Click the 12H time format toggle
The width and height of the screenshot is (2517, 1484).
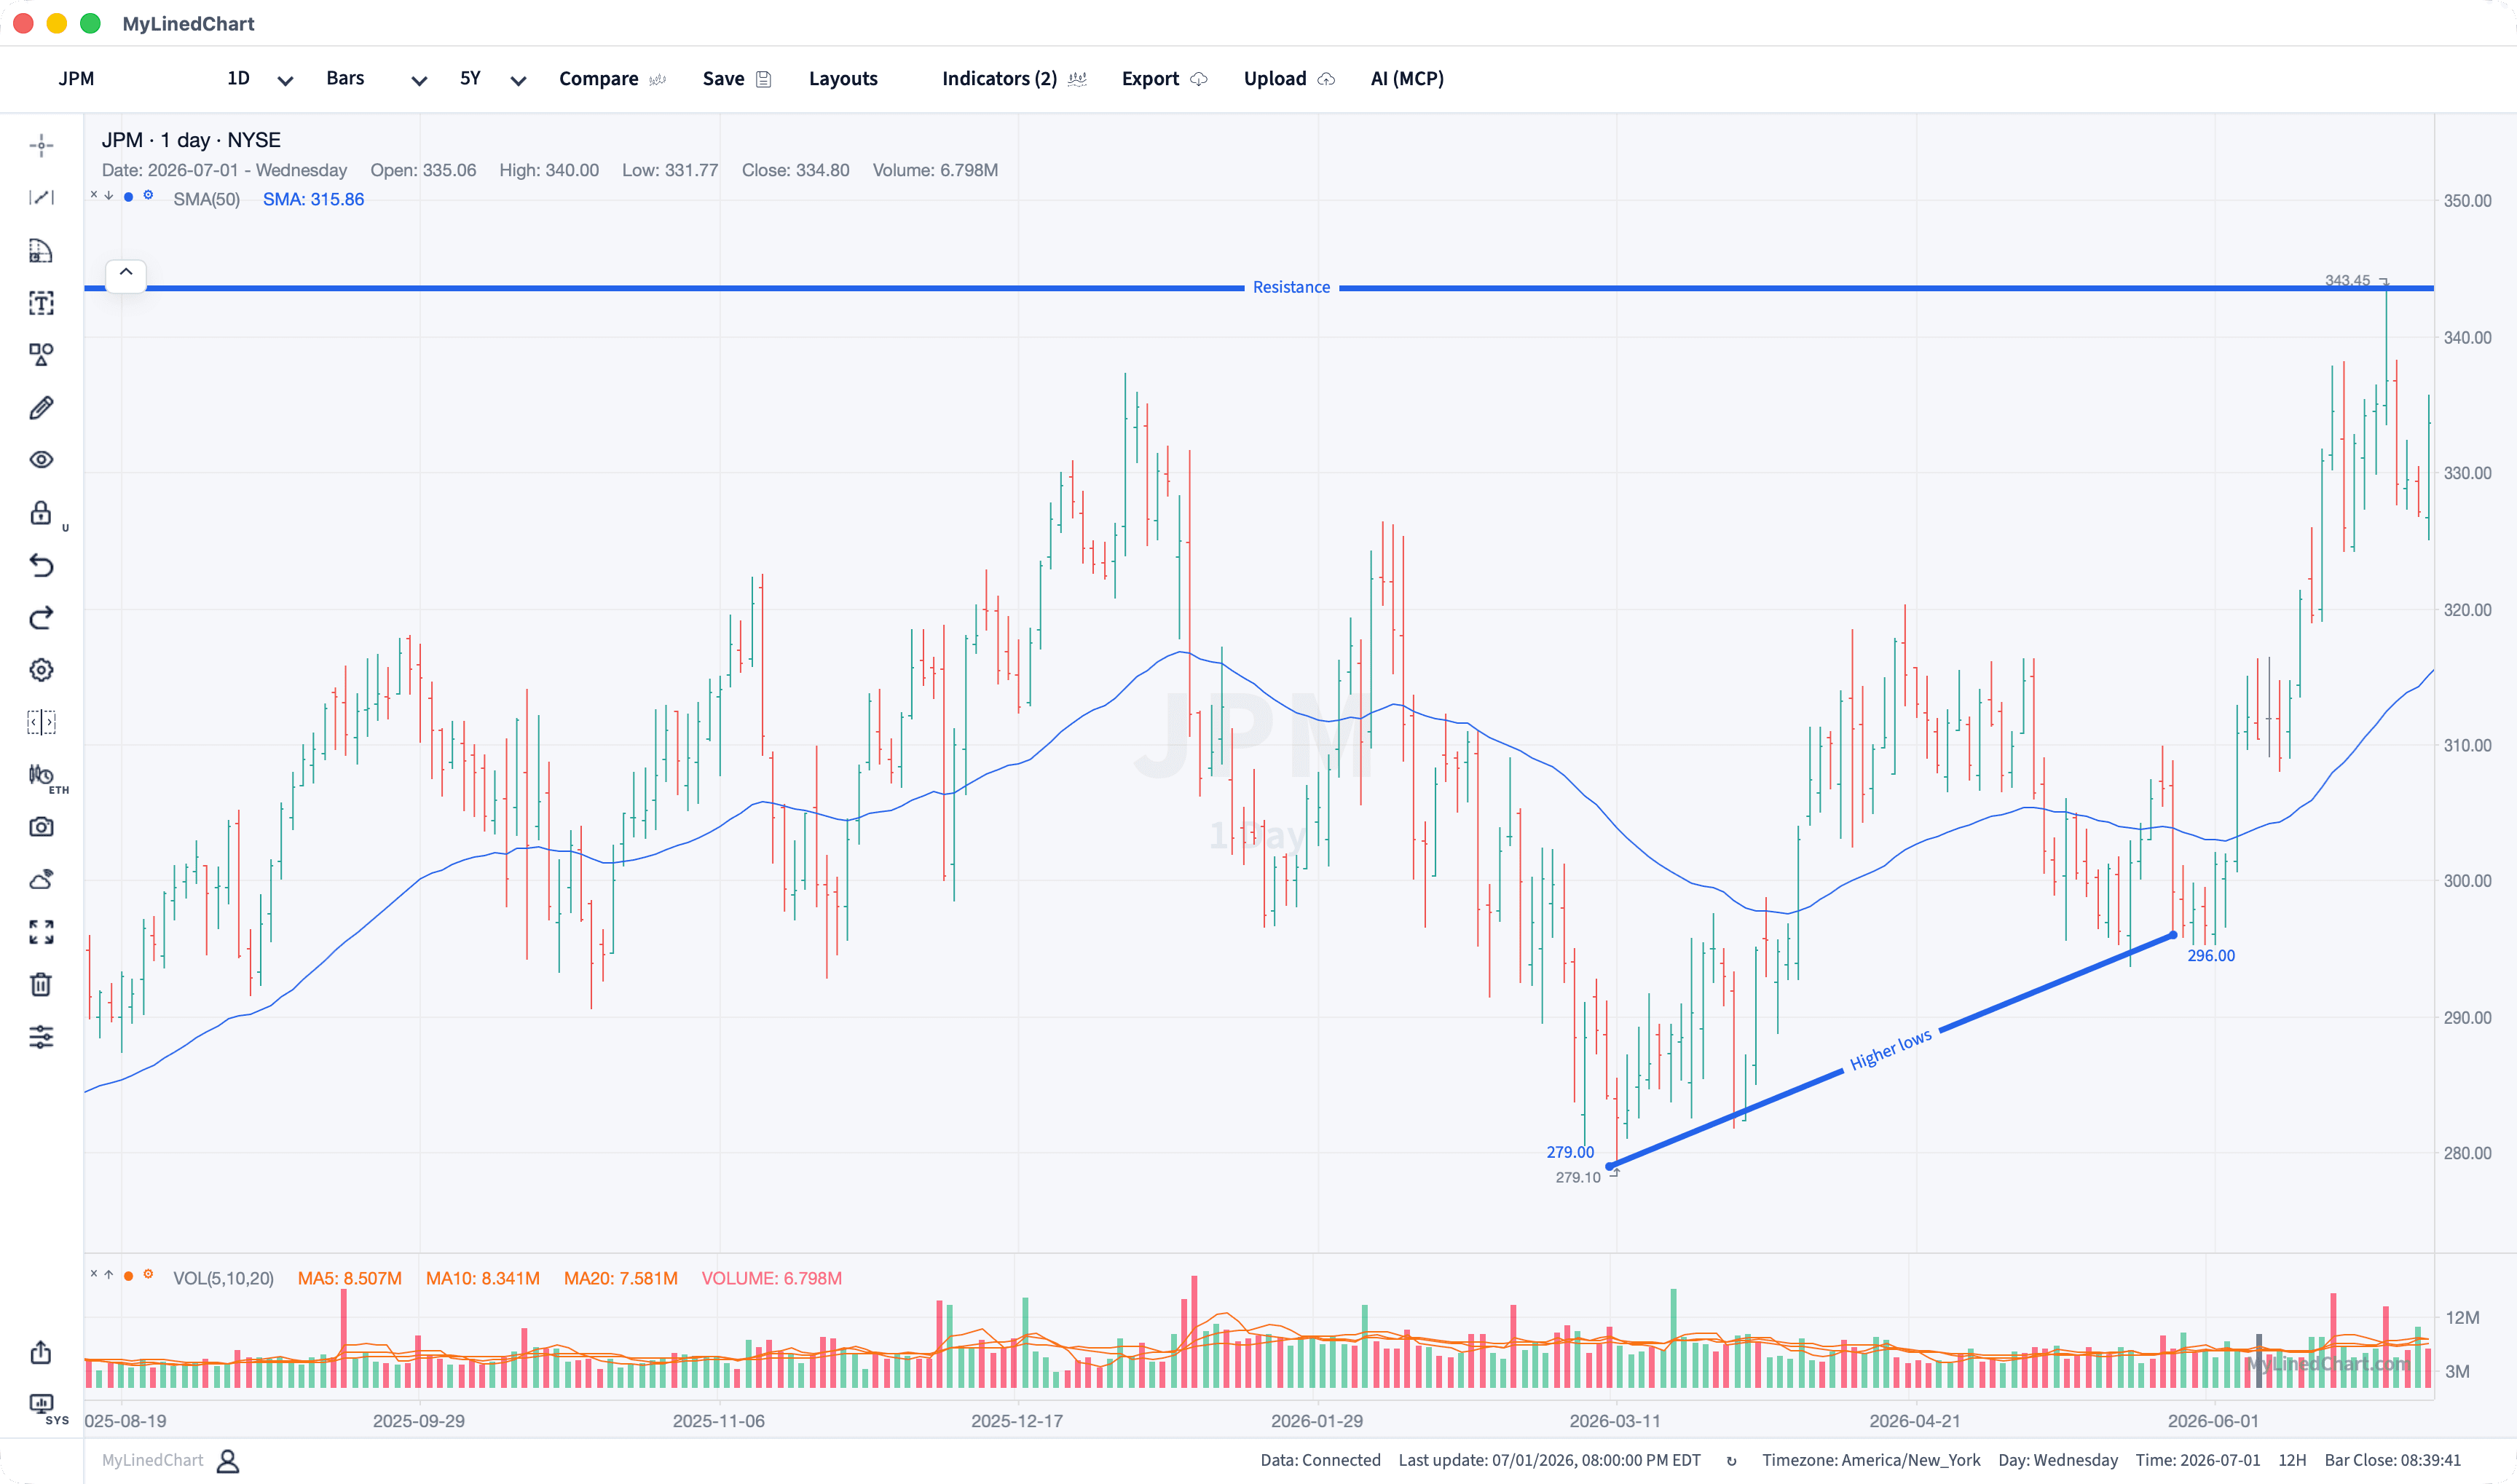click(x=2291, y=1460)
